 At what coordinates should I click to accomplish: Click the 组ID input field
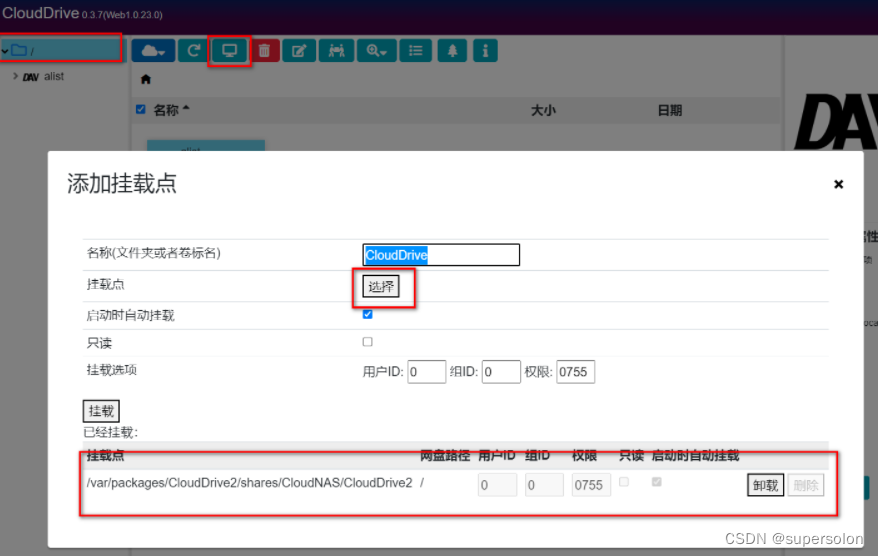[x=501, y=372]
